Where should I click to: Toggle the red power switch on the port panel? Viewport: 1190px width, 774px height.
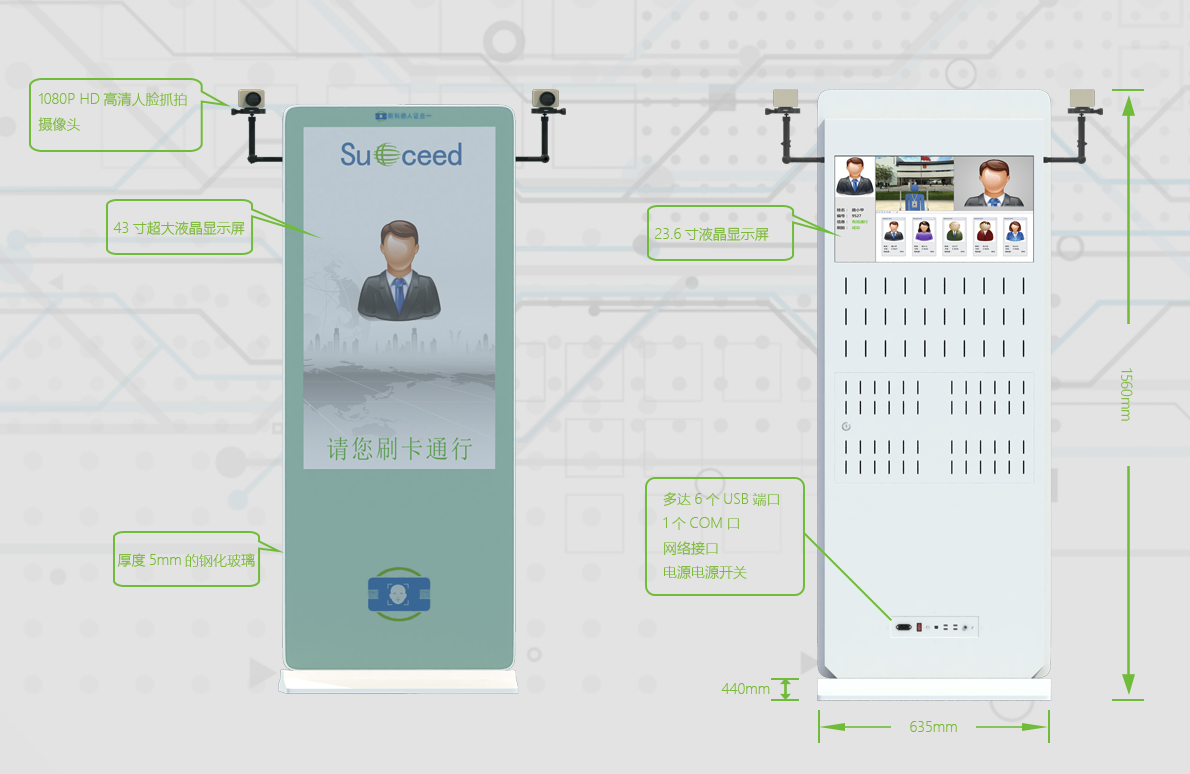tap(919, 628)
